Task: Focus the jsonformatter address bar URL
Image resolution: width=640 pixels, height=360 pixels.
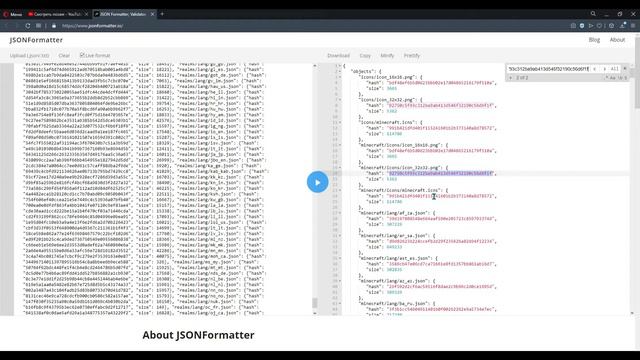Action: (x=93, y=26)
